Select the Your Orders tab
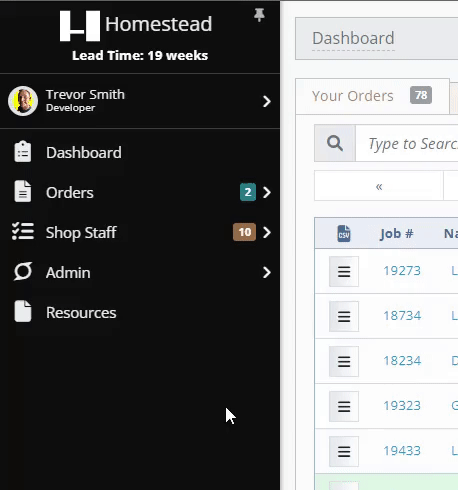This screenshot has width=458, height=490. (x=372, y=96)
